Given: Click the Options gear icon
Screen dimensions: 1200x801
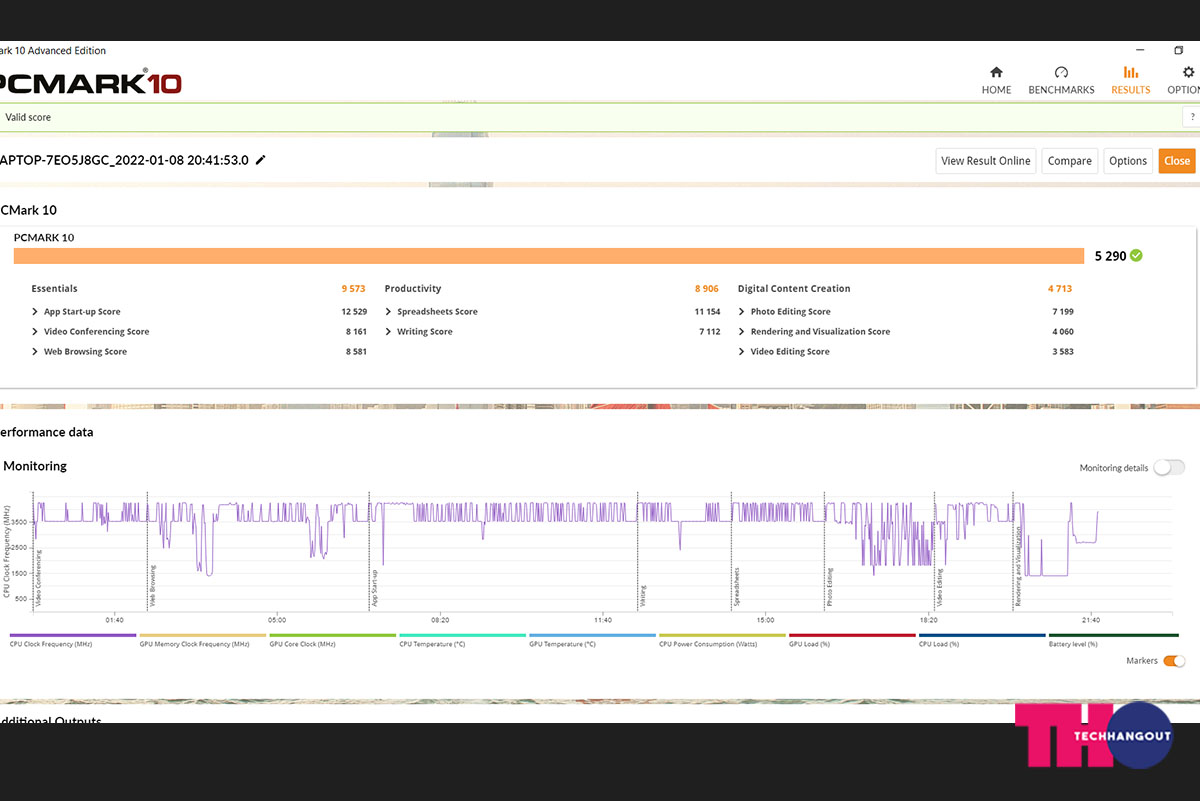Looking at the screenshot, I should [x=1188, y=72].
